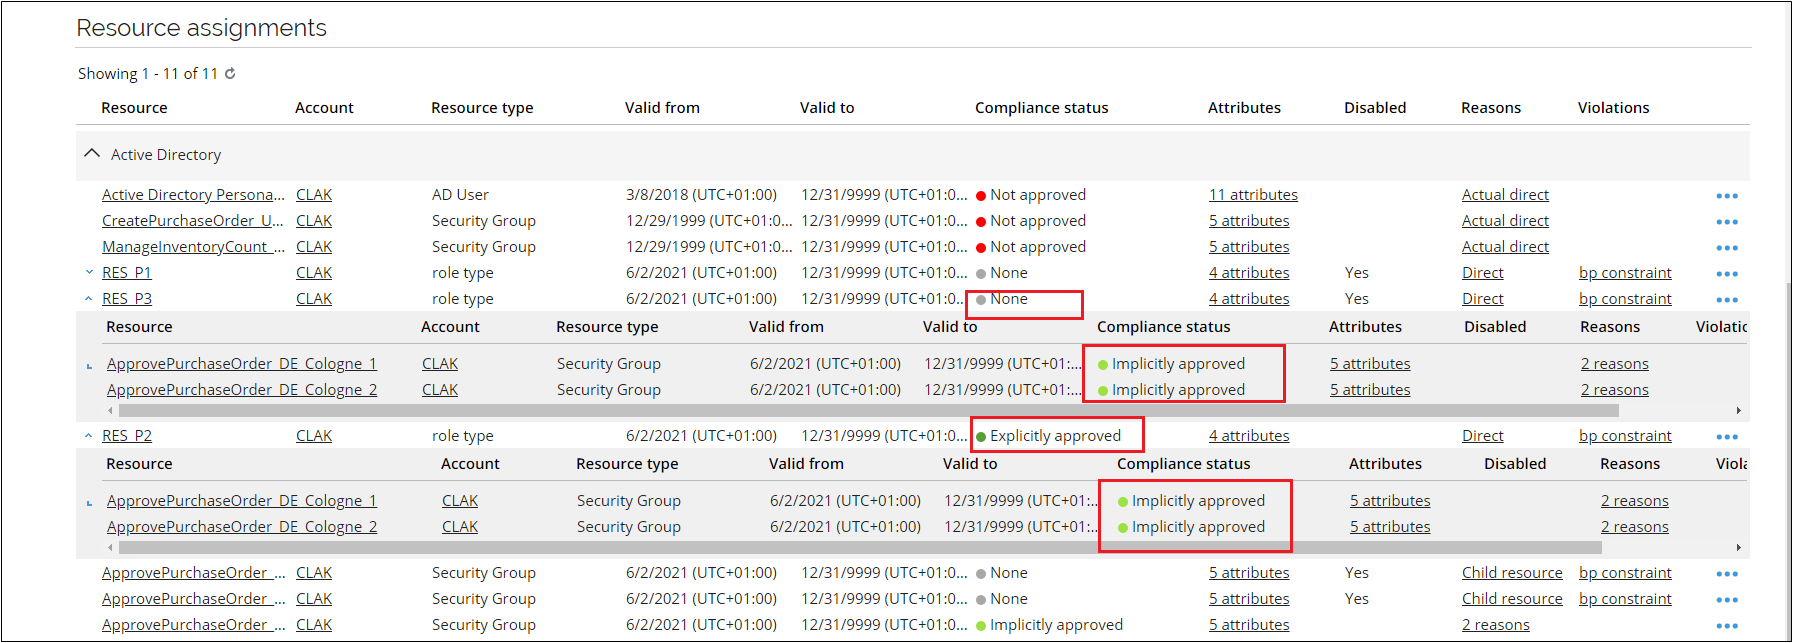1793x643 pixels.
Task: Open actions menu for ManageInventoryCount row
Action: click(x=1727, y=248)
